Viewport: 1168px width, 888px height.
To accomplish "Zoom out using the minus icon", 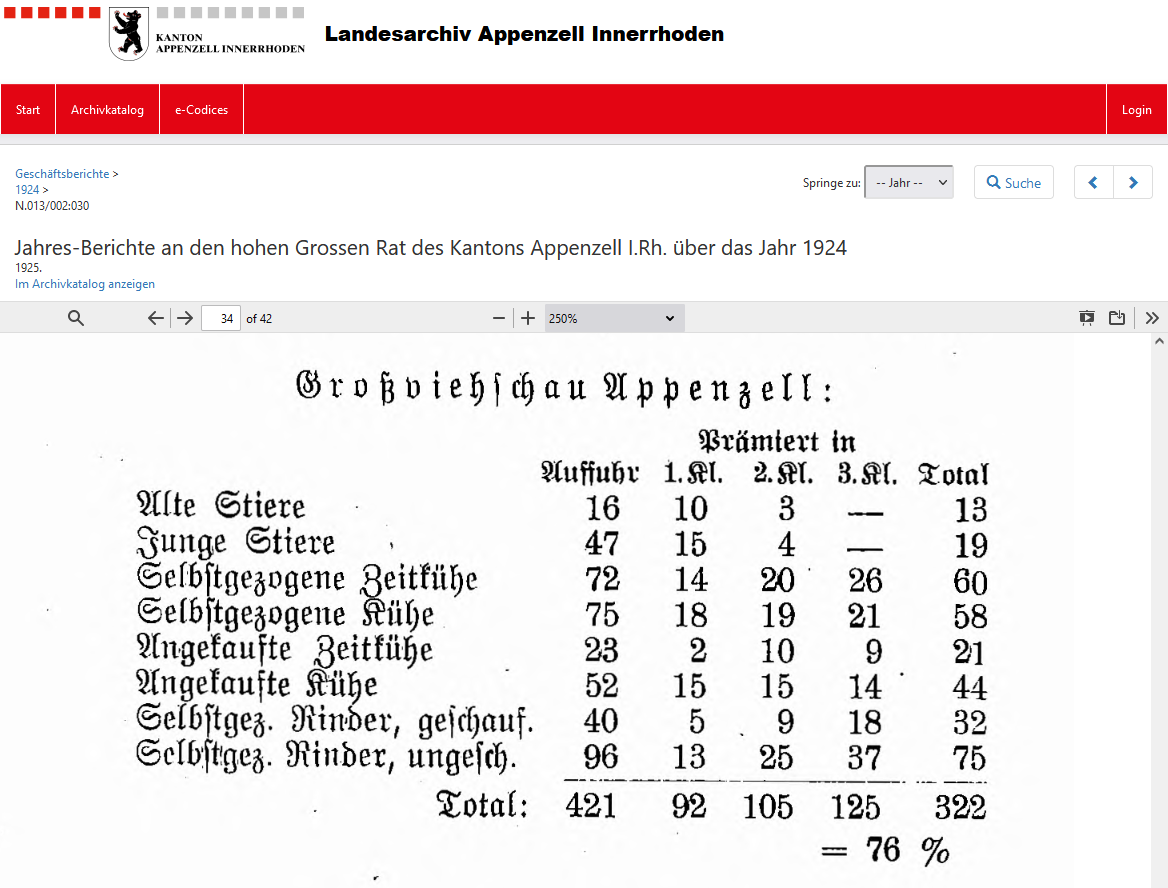I will (499, 318).
